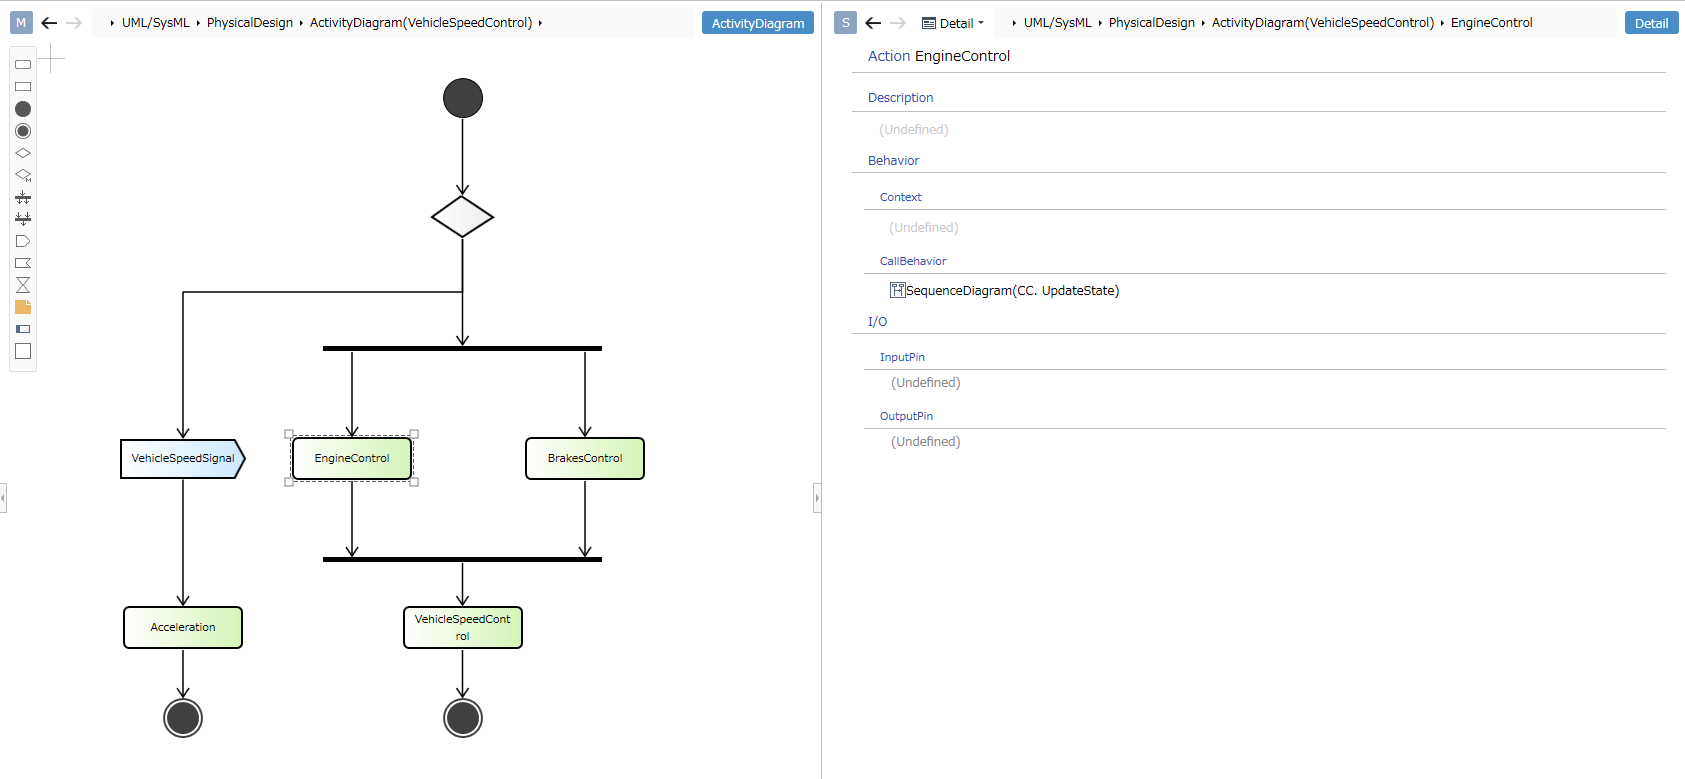This screenshot has height=779, width=1685.
Task: Toggle the center splitter collapse handle
Action: pos(817,497)
